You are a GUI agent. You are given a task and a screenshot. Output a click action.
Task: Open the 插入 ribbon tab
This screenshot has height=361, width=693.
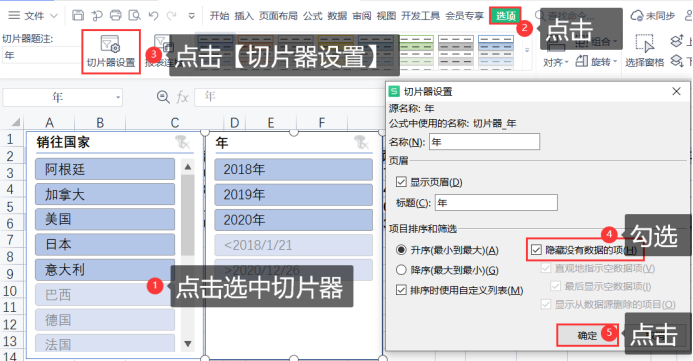point(244,16)
